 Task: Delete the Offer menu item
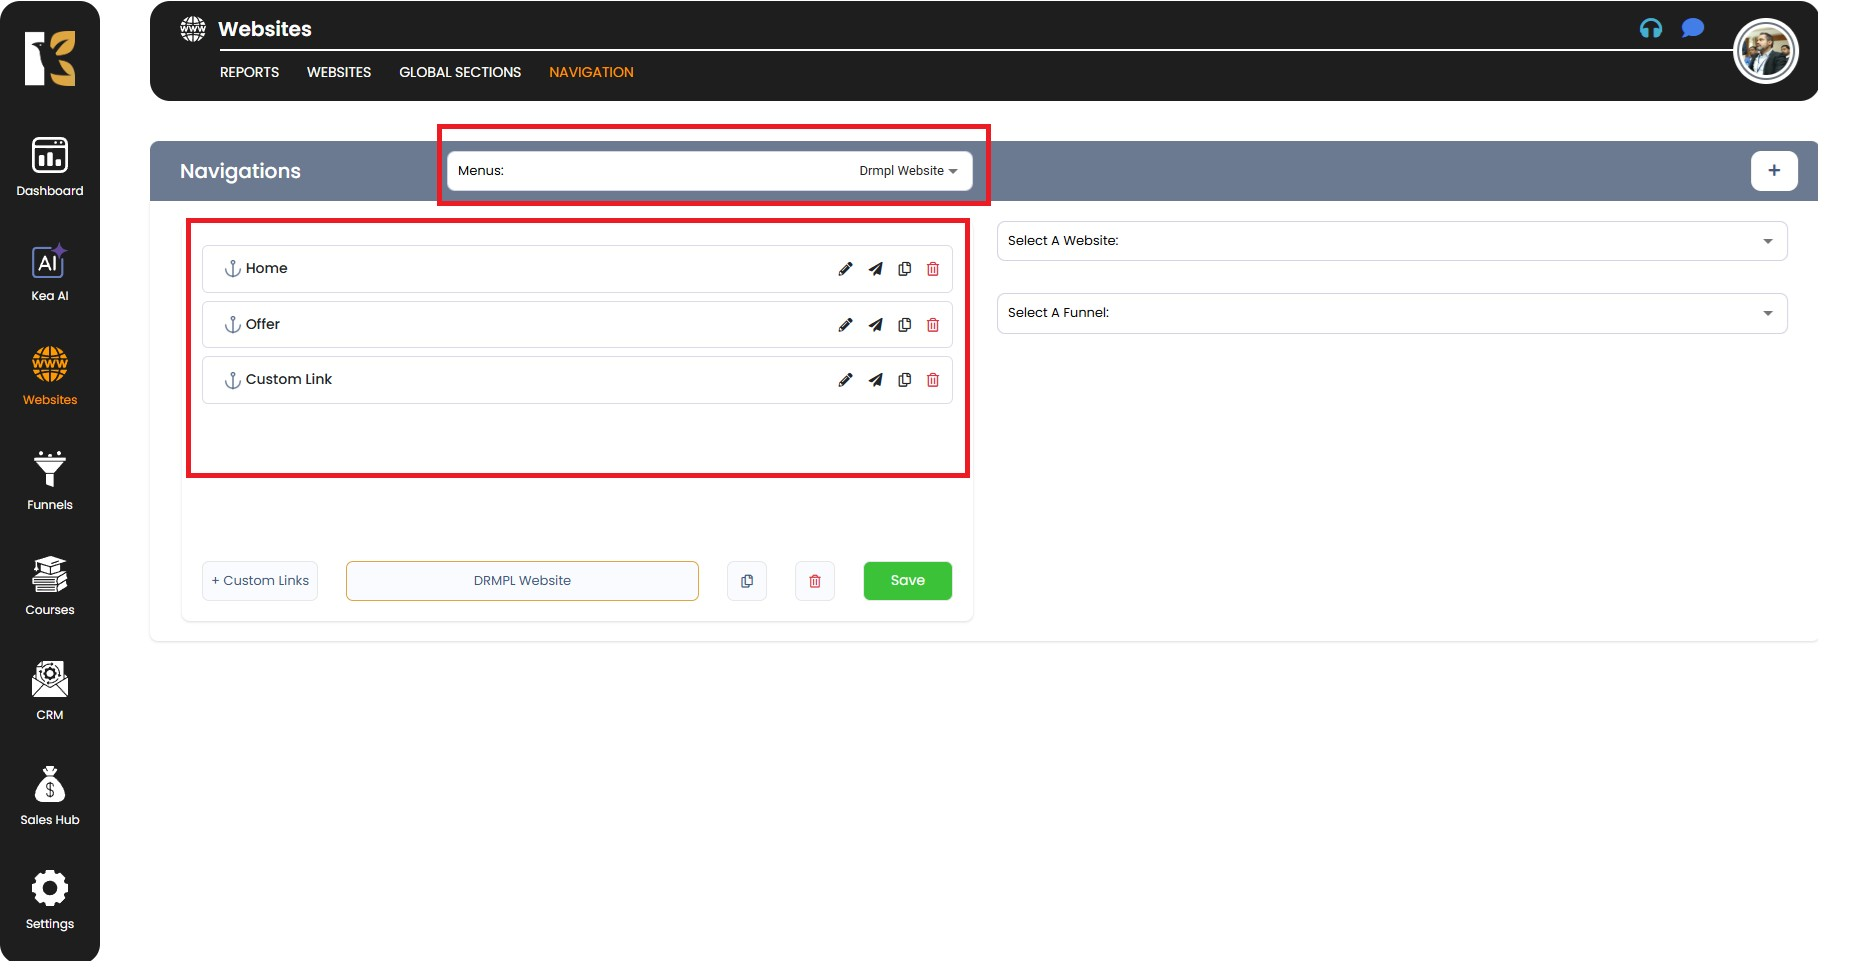point(933,325)
